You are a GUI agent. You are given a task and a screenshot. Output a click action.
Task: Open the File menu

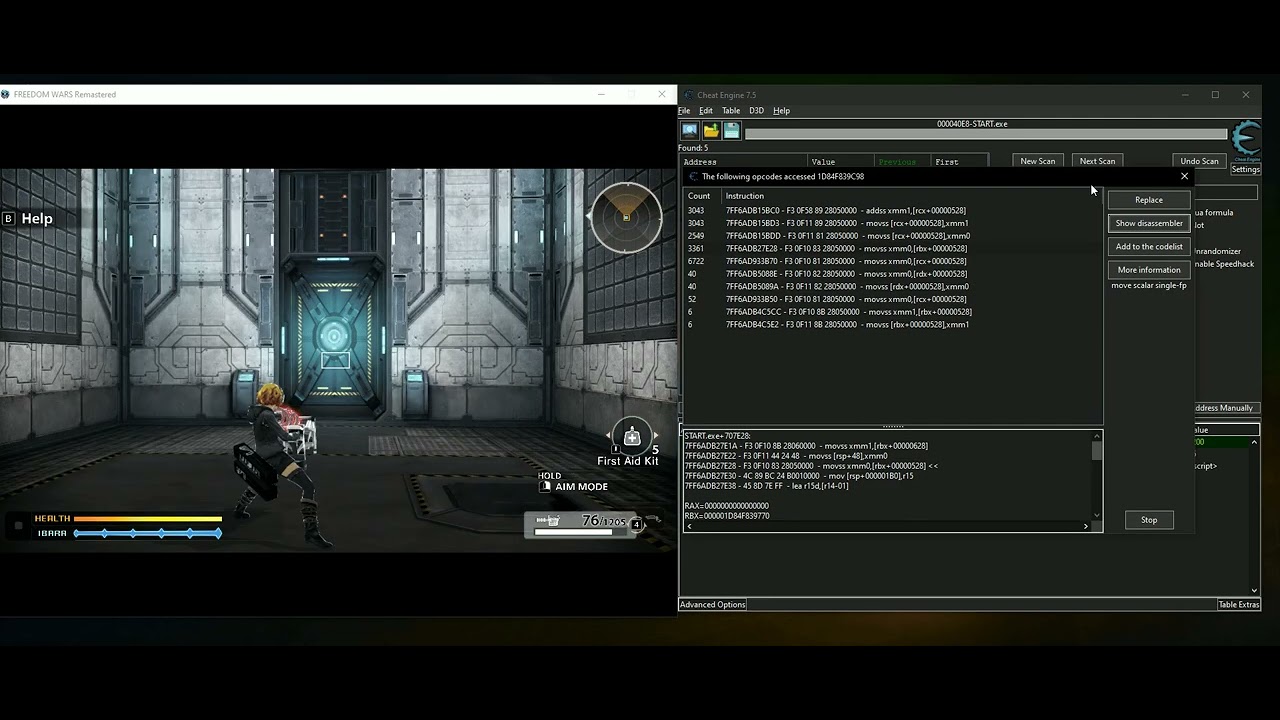pyautogui.click(x=684, y=111)
